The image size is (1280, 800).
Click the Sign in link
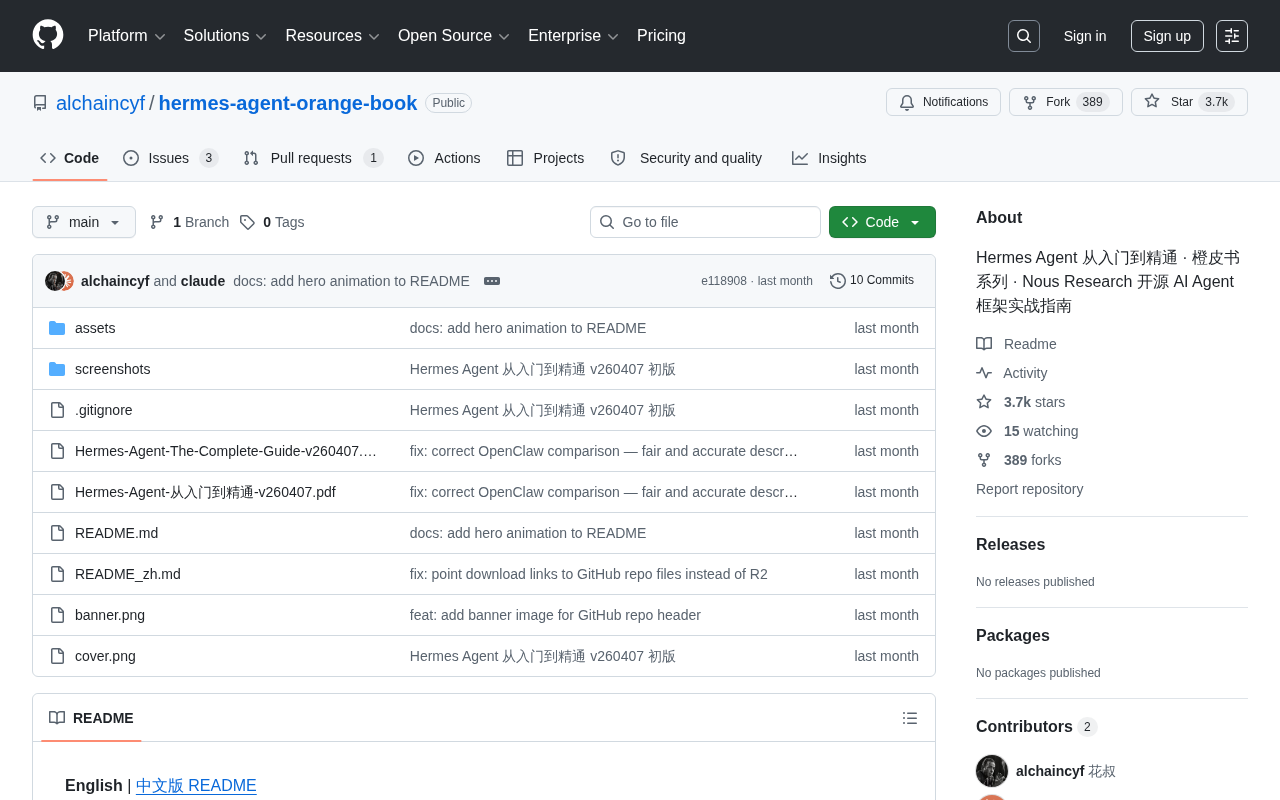(x=1085, y=36)
